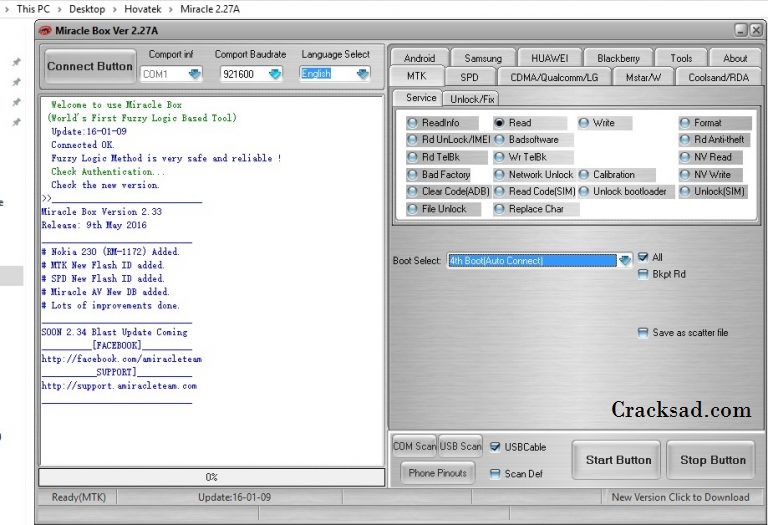Enable the Scan Def checkbox
768x525 pixels.
(x=495, y=474)
